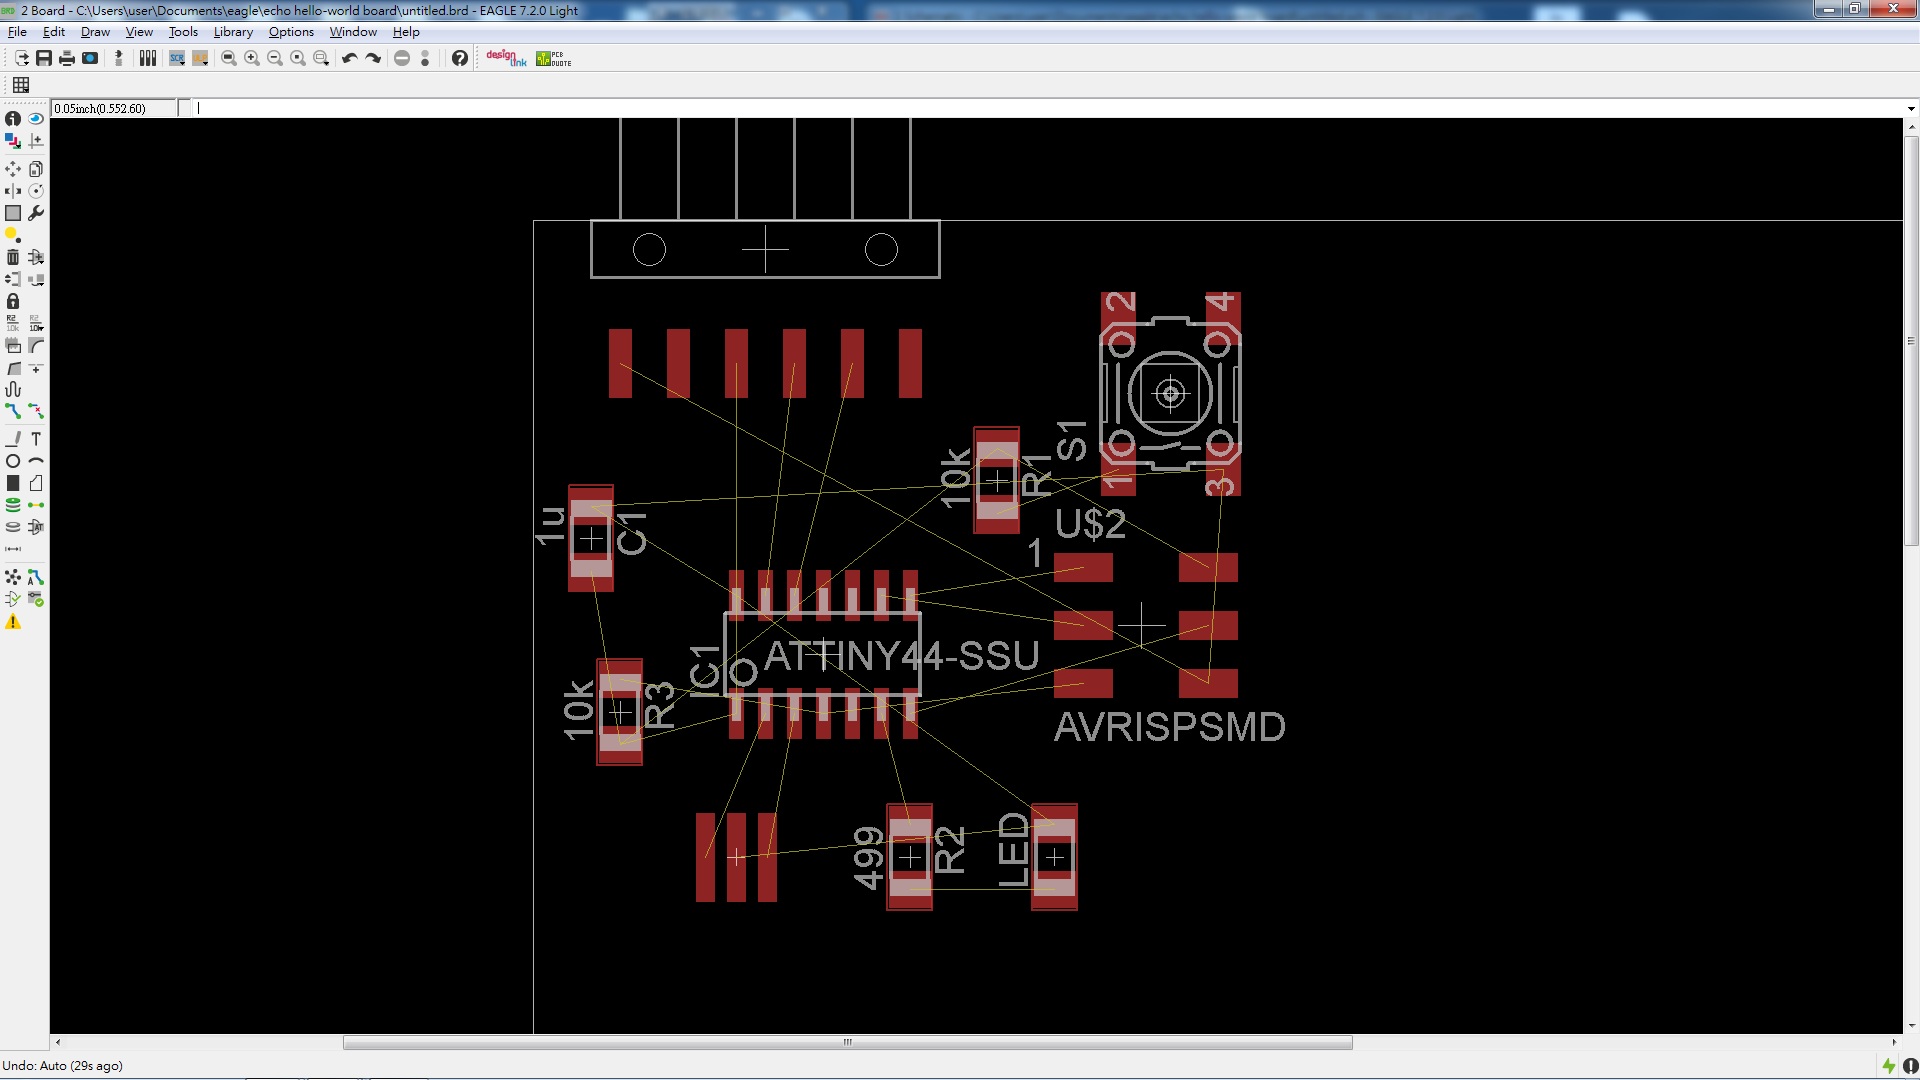Screen dimensions: 1920x1080
Task: Toggle the Lock tool
Action: [13, 301]
